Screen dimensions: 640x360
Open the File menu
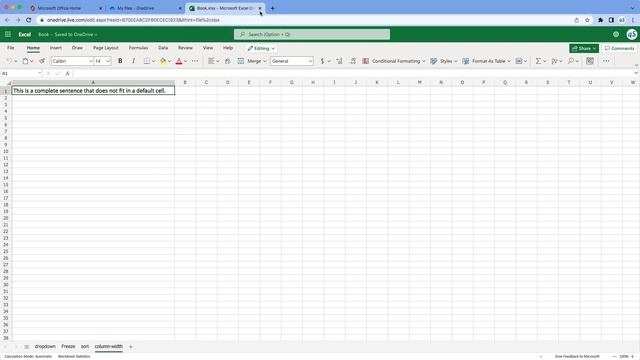click(11, 48)
